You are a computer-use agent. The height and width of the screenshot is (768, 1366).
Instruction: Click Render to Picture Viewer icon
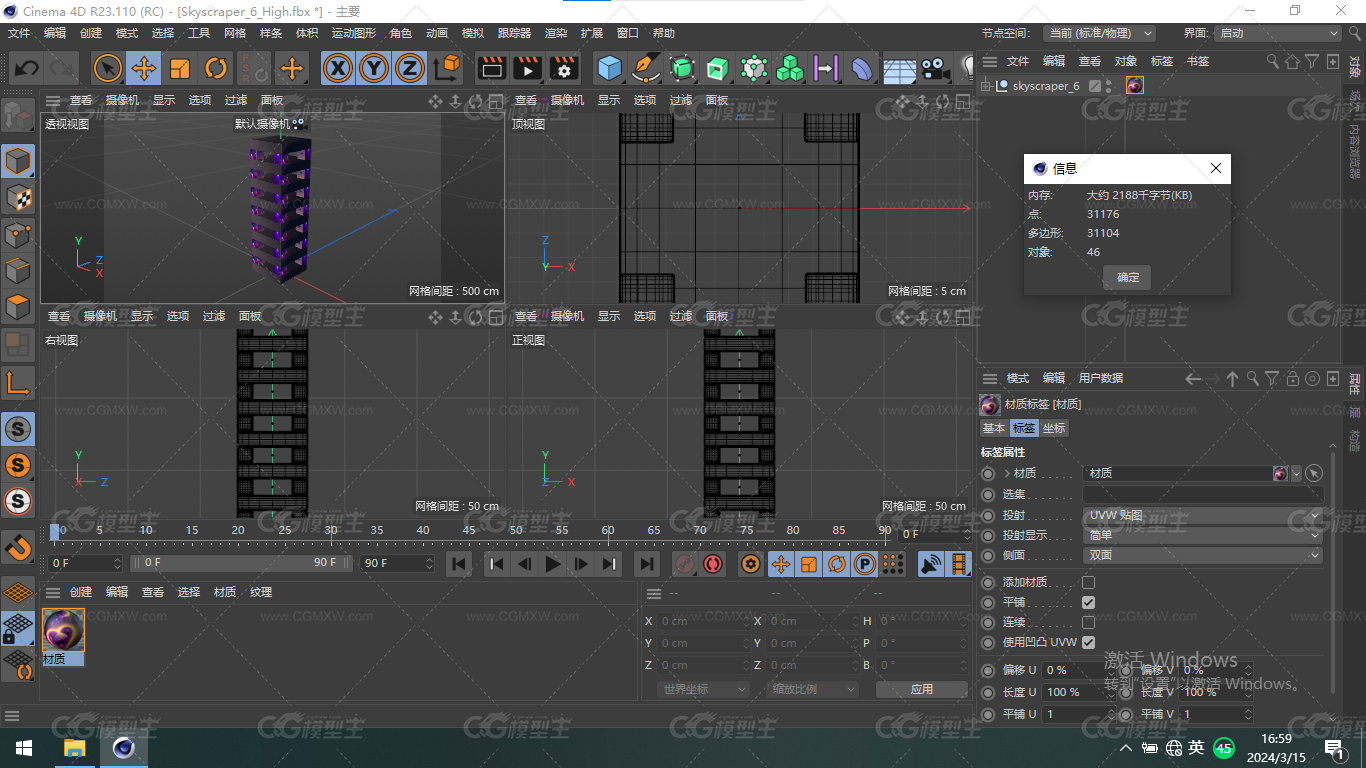tap(527, 68)
